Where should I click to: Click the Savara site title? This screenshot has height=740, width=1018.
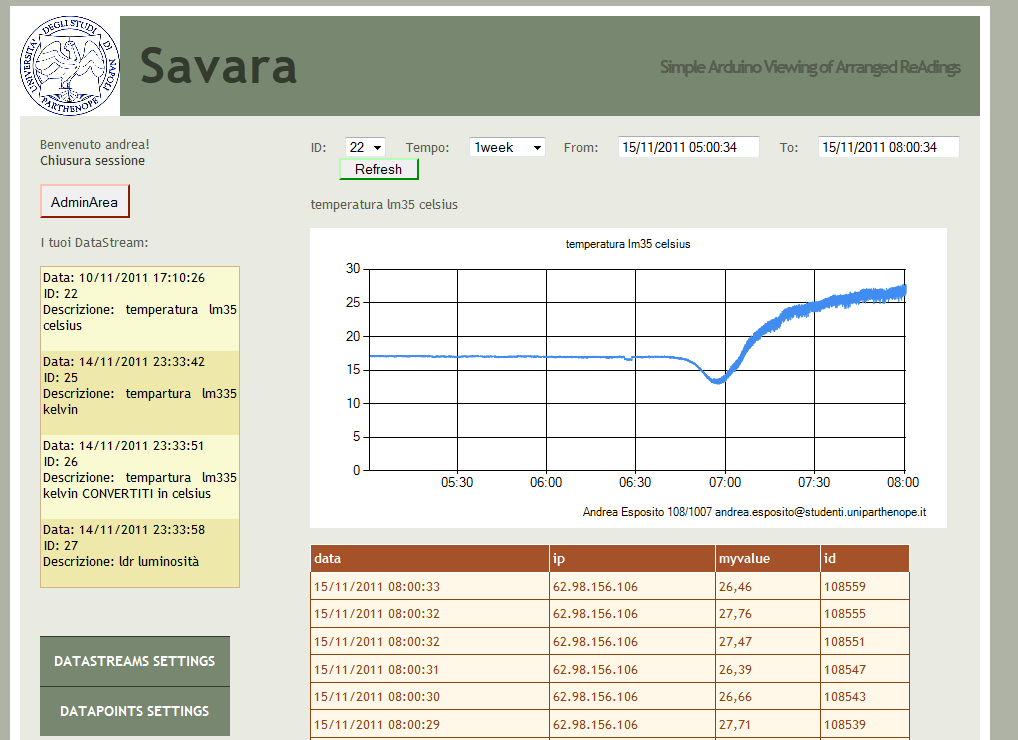(219, 66)
